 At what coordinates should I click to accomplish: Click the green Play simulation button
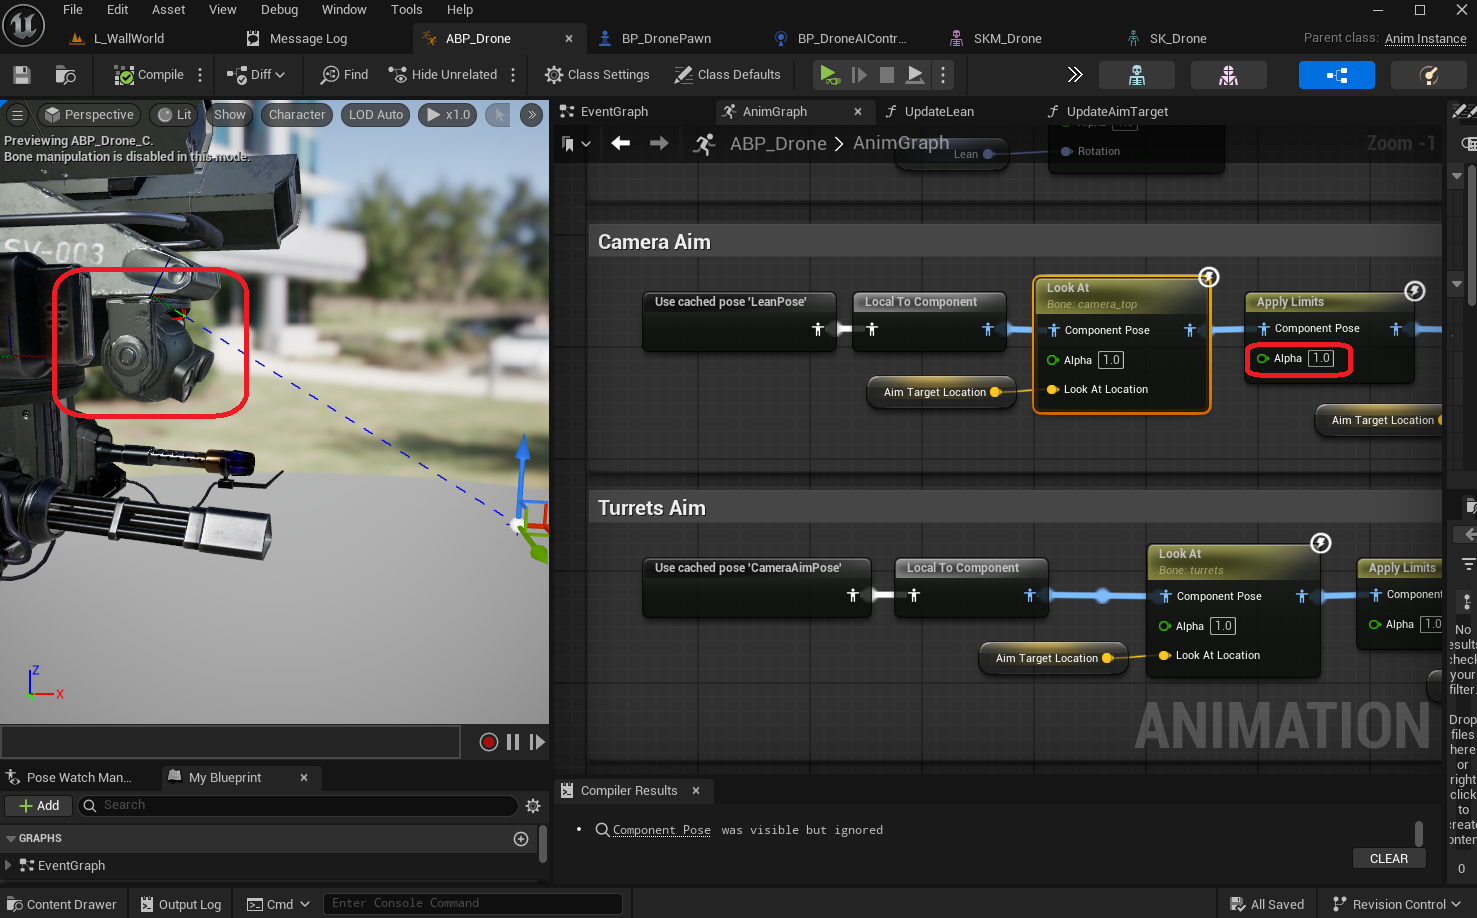829,75
